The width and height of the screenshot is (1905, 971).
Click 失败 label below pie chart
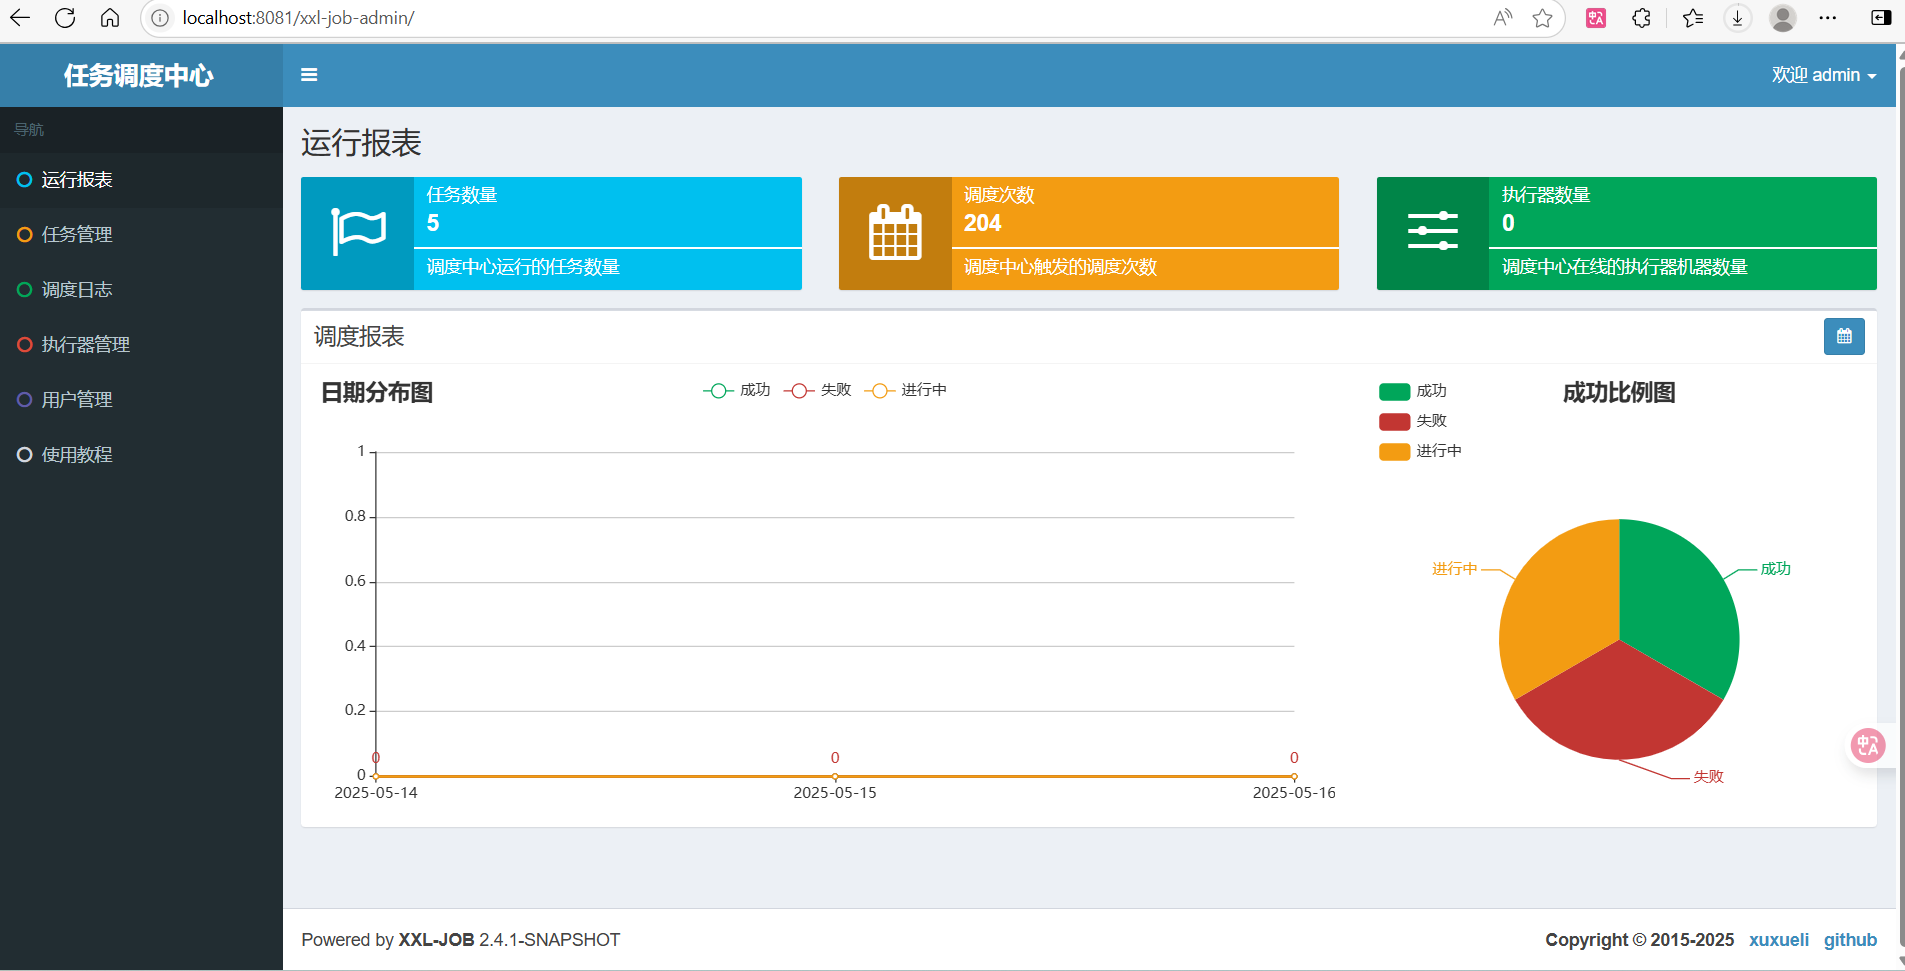coord(1708,777)
